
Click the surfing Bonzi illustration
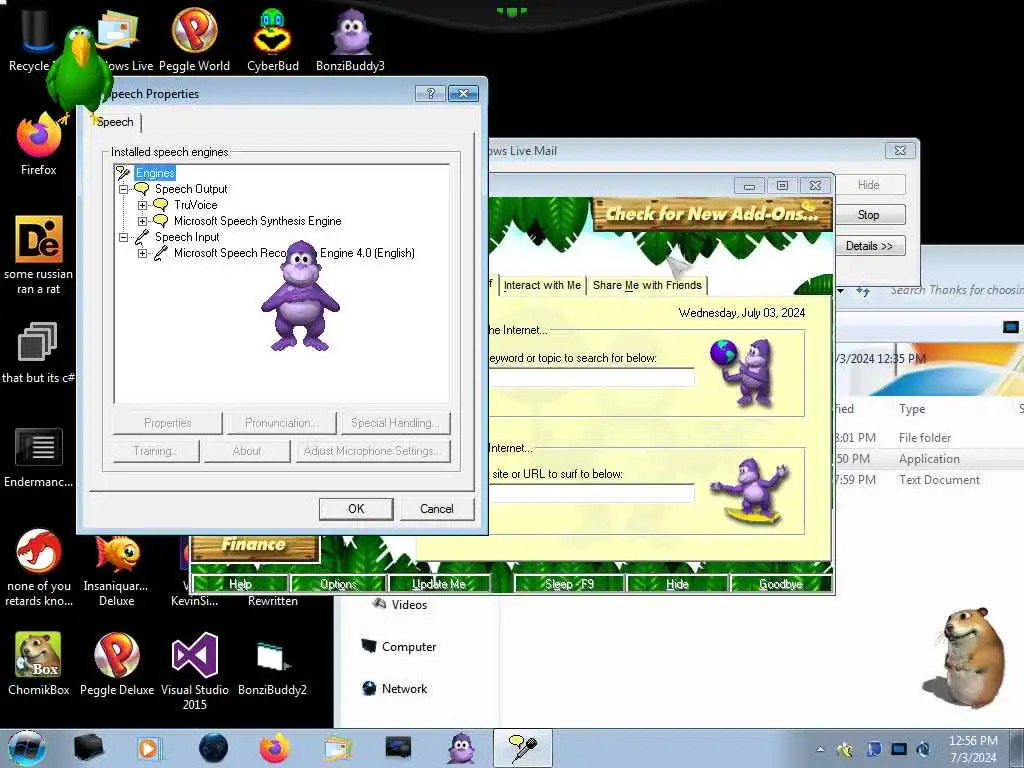(x=750, y=490)
